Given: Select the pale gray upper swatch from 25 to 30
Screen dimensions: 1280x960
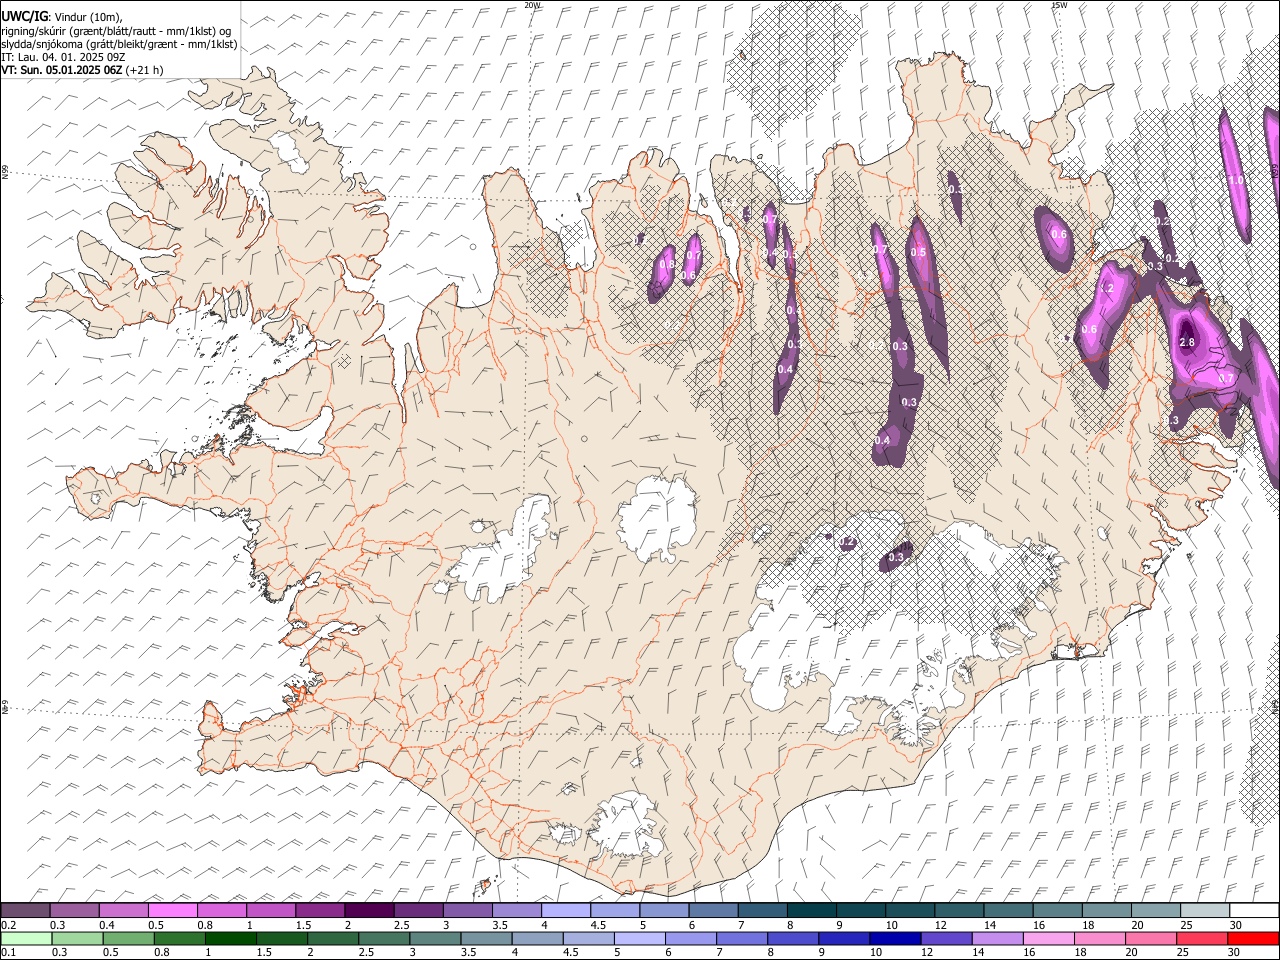Looking at the screenshot, I should 1205,910.
